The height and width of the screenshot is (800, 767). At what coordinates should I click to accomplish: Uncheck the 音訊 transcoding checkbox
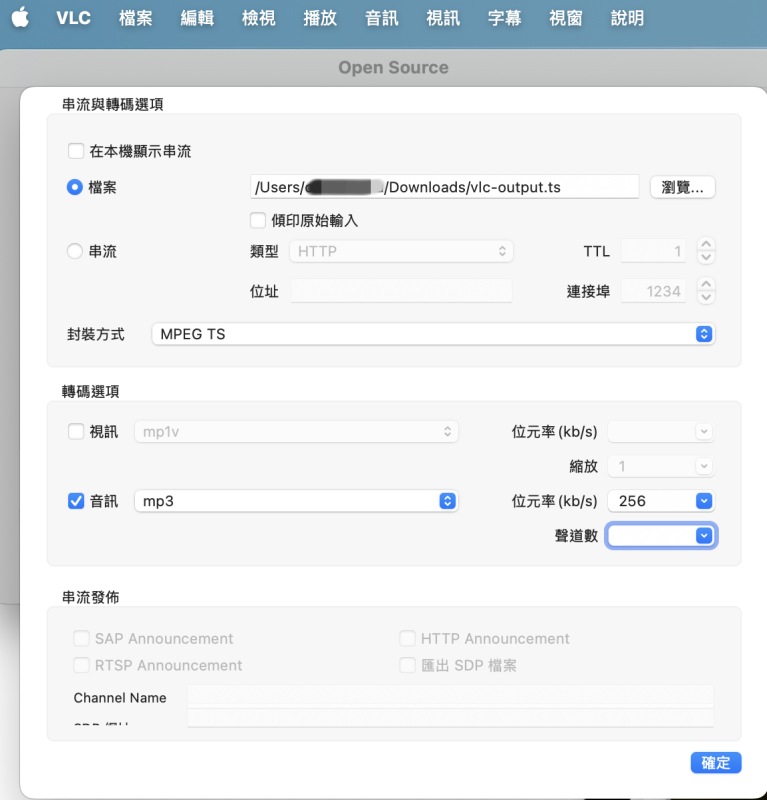[76, 501]
